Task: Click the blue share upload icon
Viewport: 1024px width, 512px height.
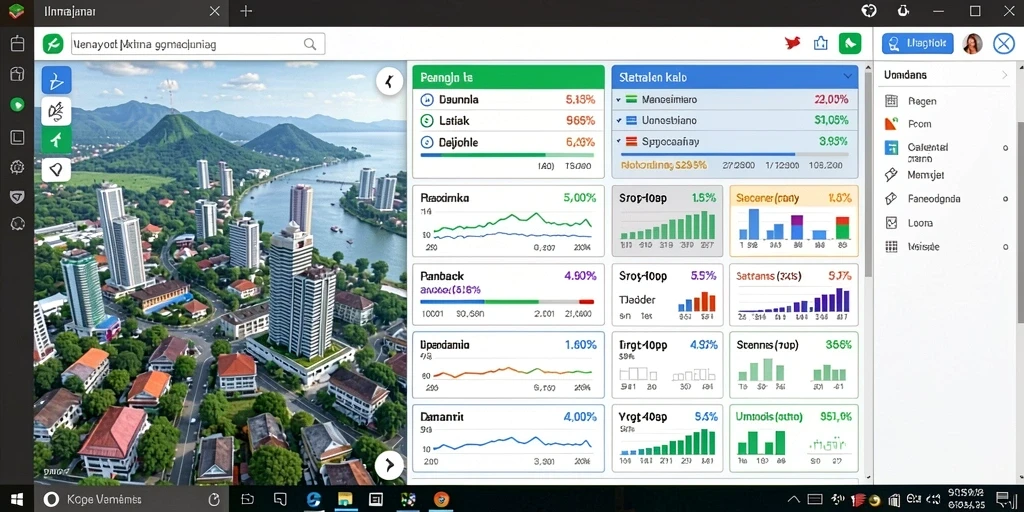Action: (x=821, y=44)
